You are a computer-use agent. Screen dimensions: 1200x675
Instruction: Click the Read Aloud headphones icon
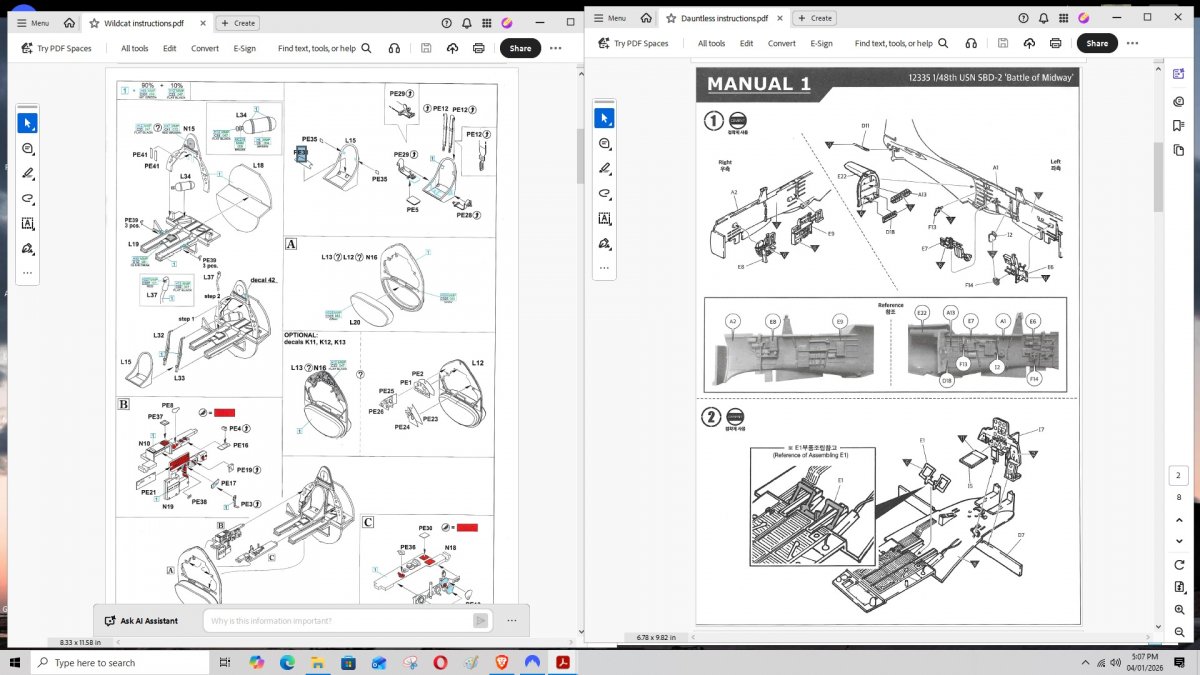point(395,47)
